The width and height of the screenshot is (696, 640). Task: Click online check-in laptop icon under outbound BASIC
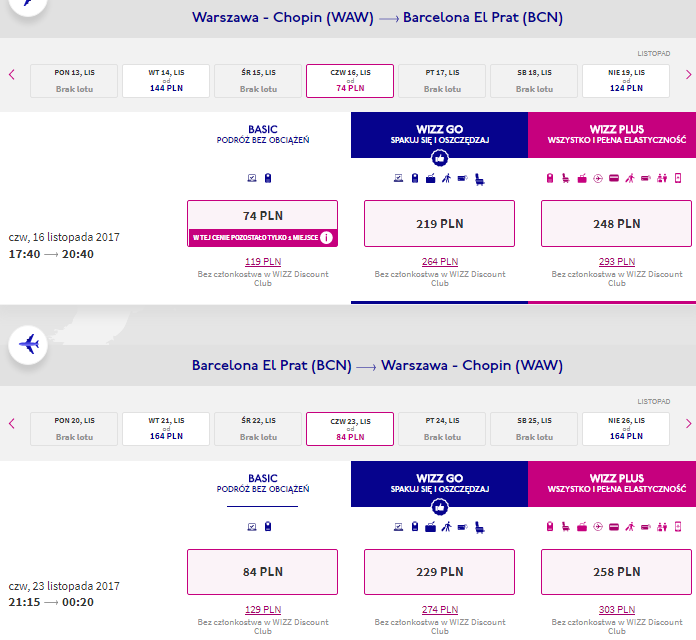(x=252, y=178)
